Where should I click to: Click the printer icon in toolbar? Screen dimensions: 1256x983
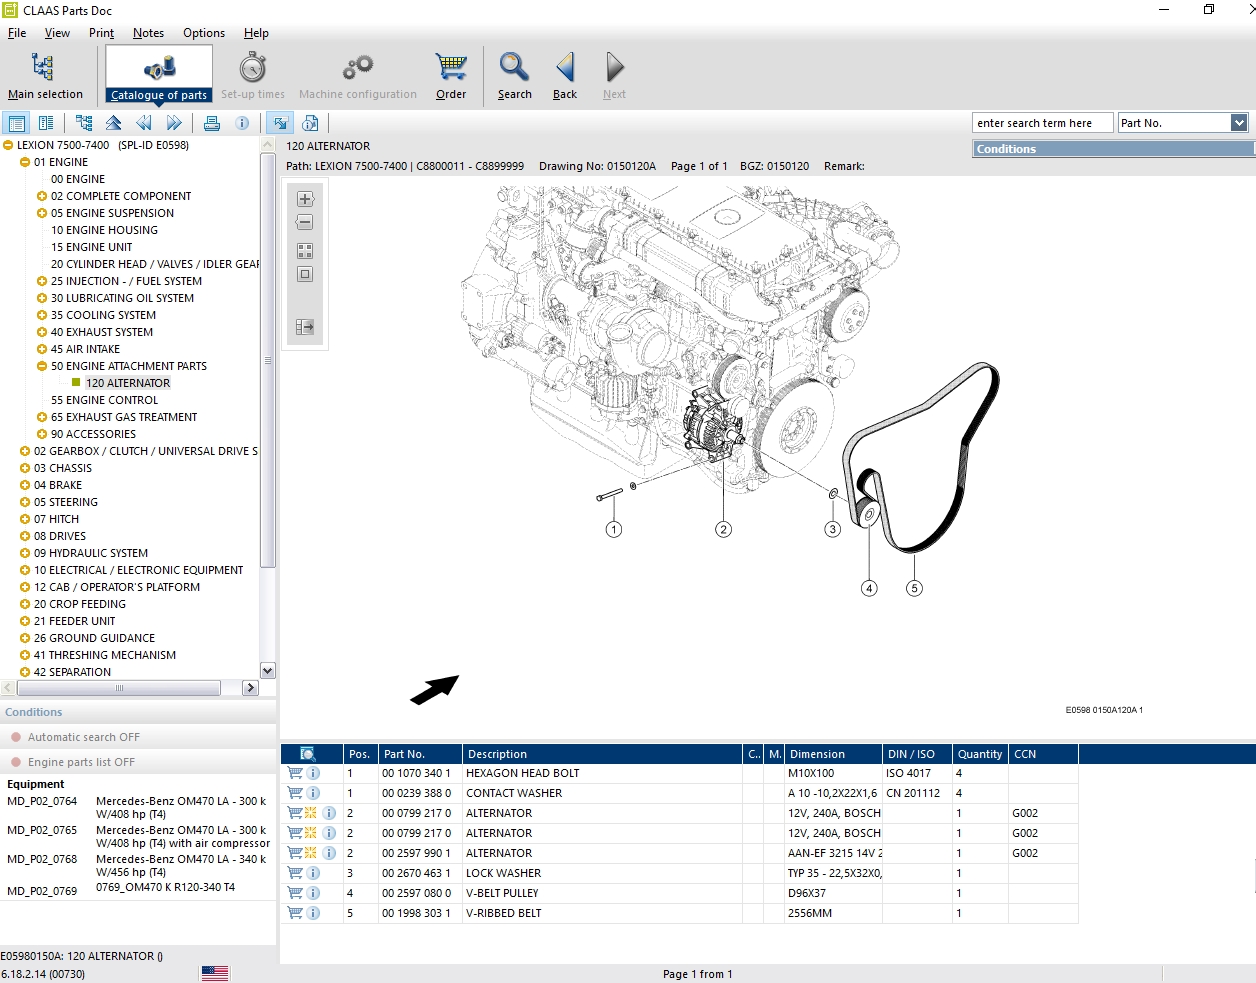[212, 123]
